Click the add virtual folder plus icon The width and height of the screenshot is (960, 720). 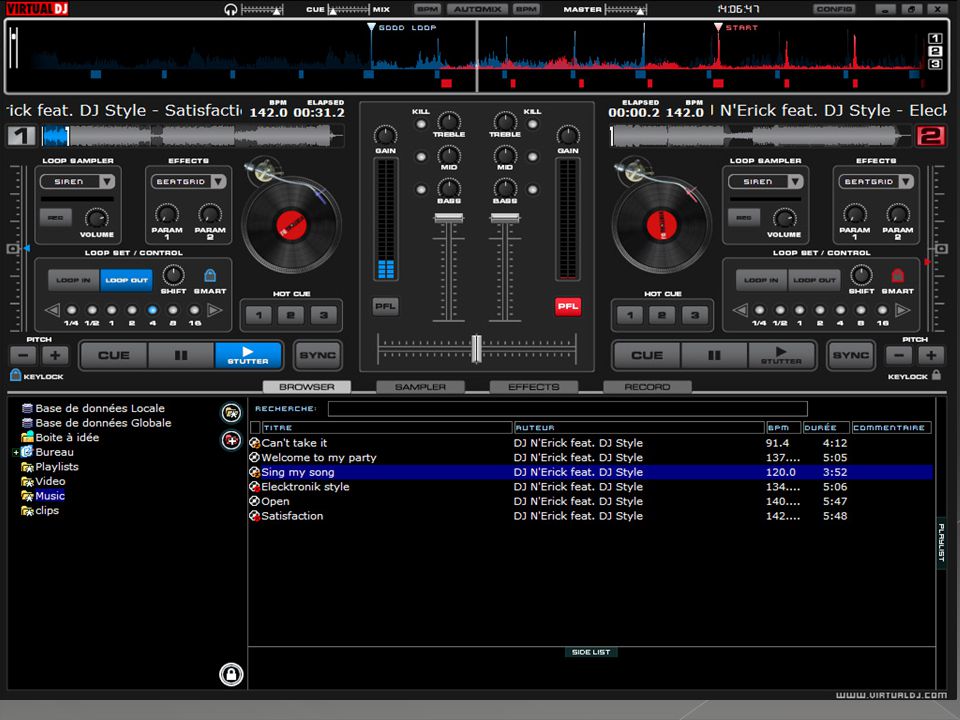point(231,440)
